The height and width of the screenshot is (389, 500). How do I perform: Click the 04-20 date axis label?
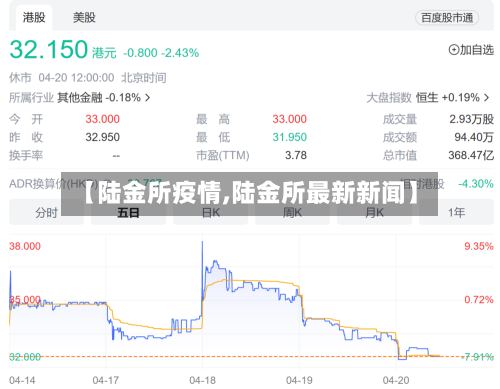(396, 380)
